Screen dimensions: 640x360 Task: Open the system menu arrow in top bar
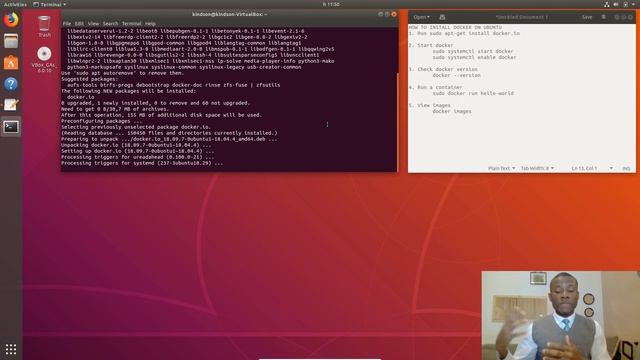point(633,4)
